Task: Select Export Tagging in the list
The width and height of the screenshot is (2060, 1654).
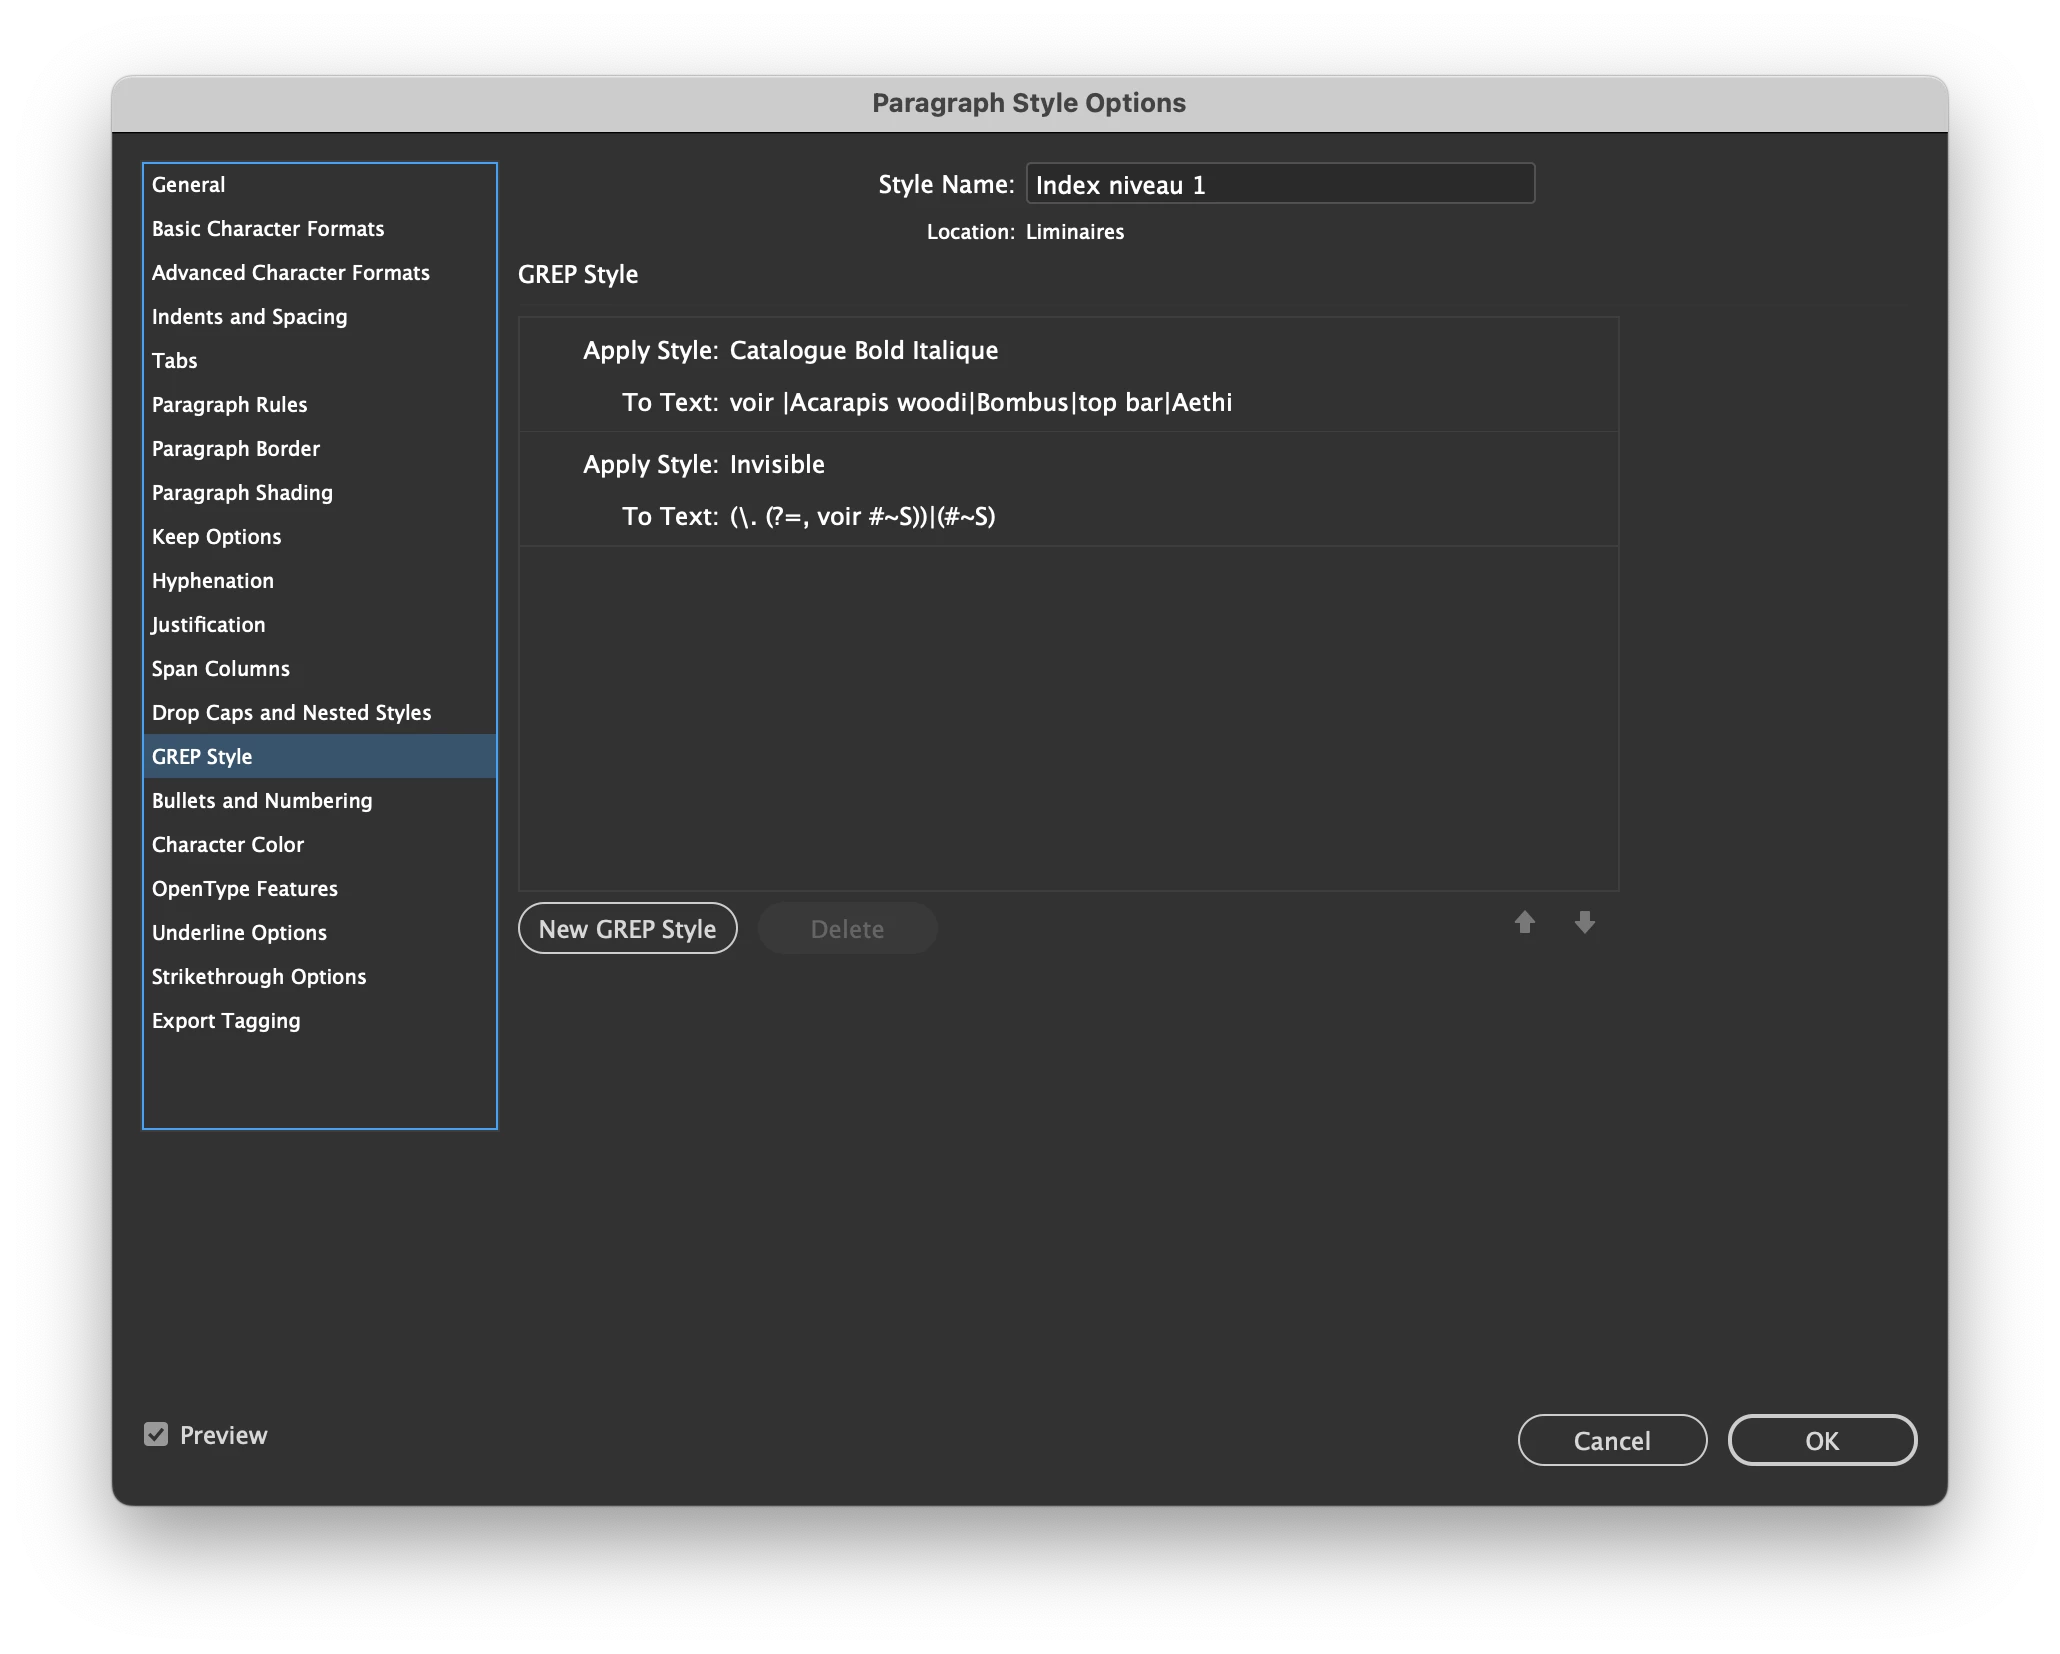Action: [x=226, y=1021]
